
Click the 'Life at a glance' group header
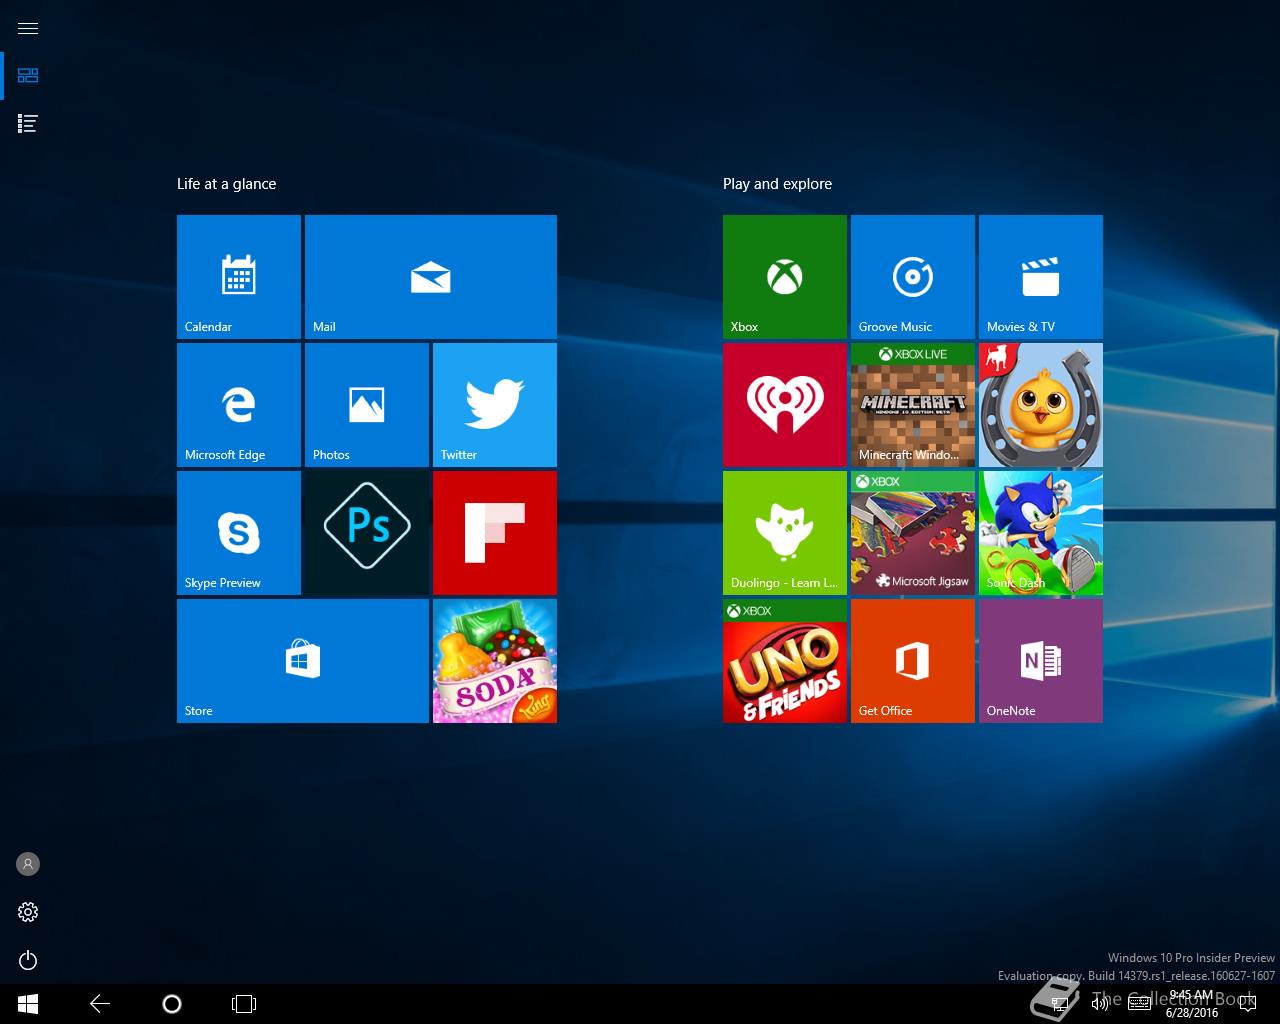pyautogui.click(x=227, y=184)
